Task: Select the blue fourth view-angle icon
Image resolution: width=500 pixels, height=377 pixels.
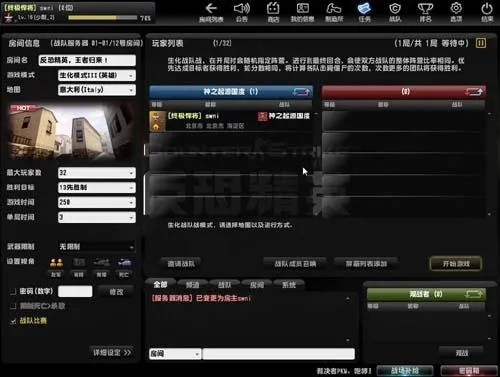Action: coord(124,263)
